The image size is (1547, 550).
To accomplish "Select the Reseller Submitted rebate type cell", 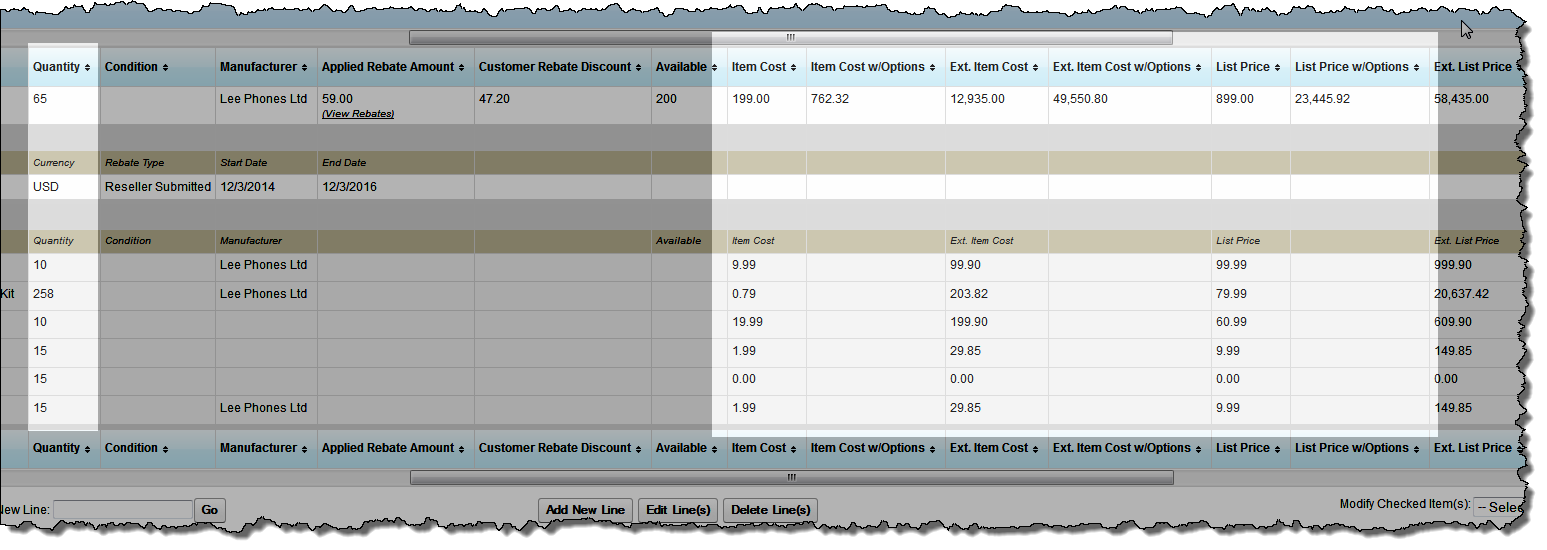I will (x=158, y=187).
